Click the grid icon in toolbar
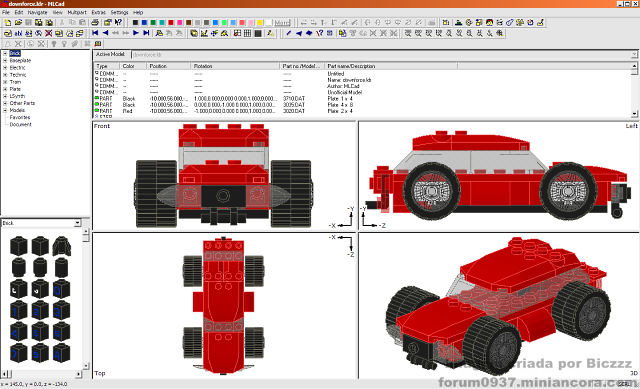 [247, 33]
